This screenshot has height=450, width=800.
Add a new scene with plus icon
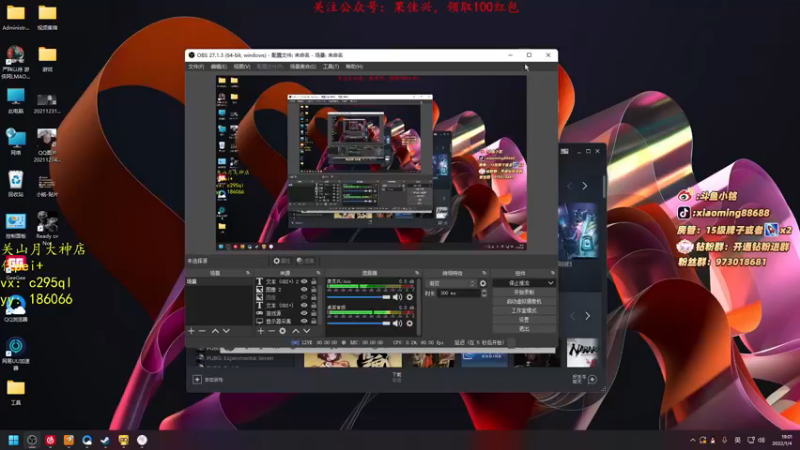(191, 331)
